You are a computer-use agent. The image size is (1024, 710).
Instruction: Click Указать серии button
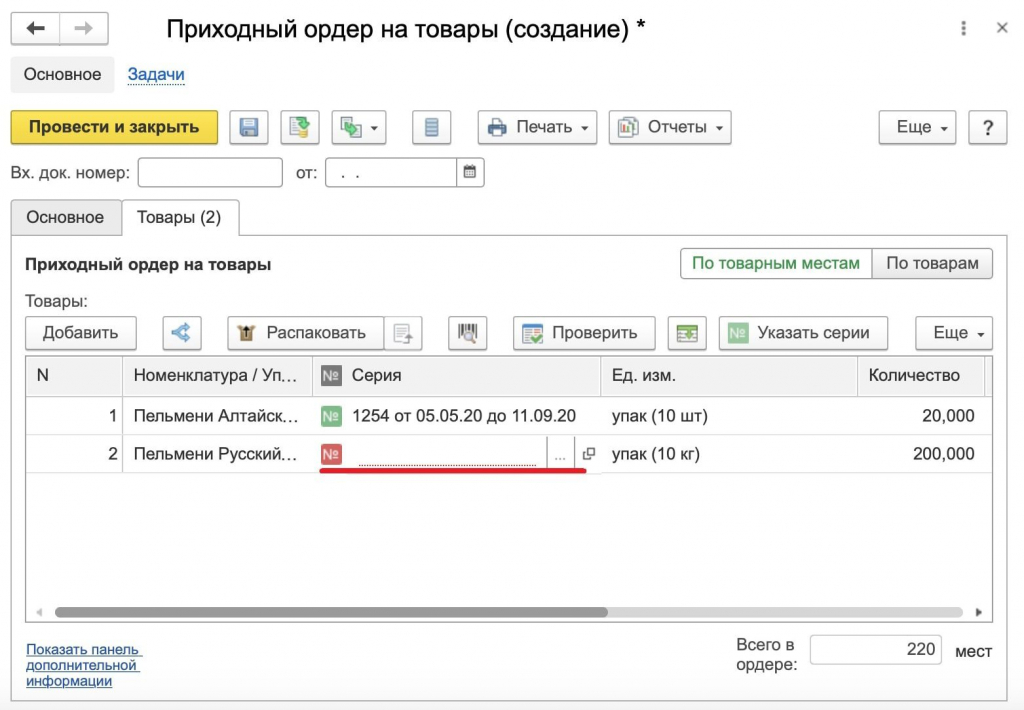pos(803,332)
